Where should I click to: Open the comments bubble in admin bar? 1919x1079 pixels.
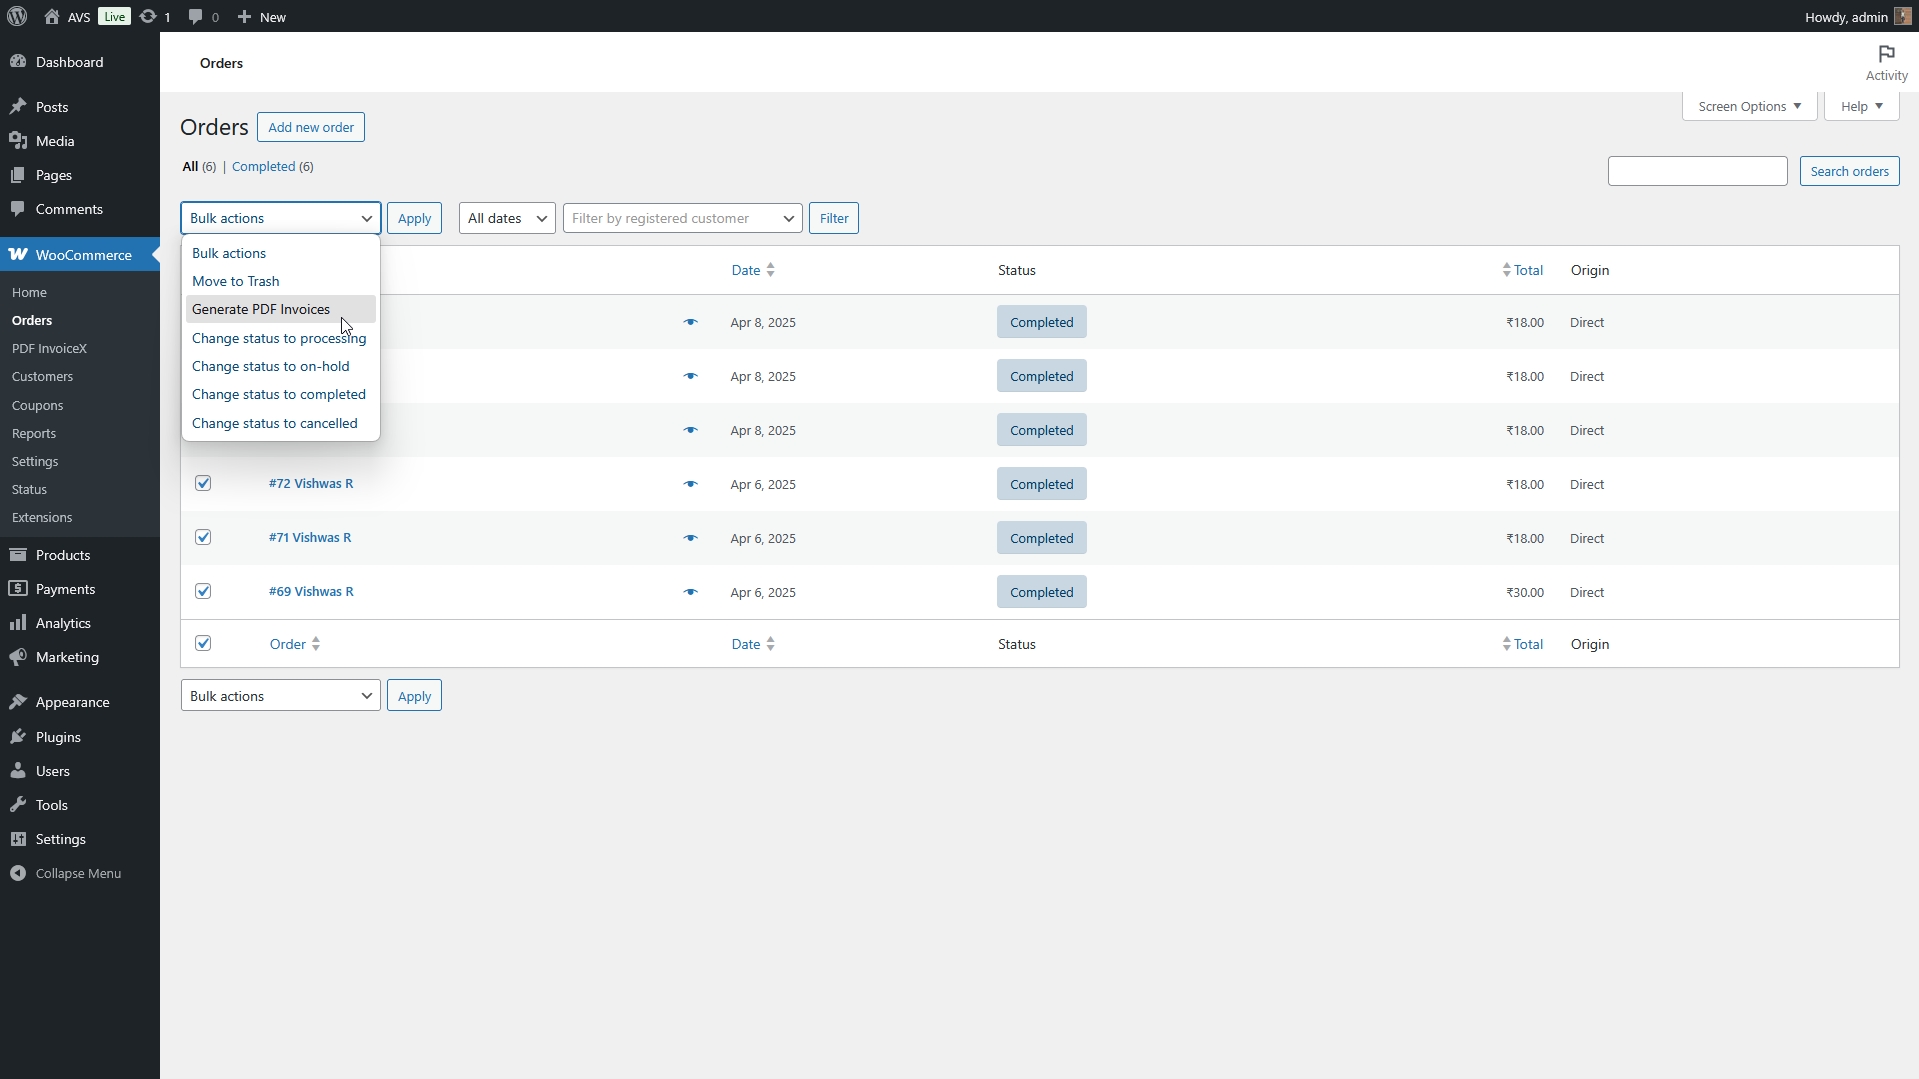pyautogui.click(x=196, y=16)
